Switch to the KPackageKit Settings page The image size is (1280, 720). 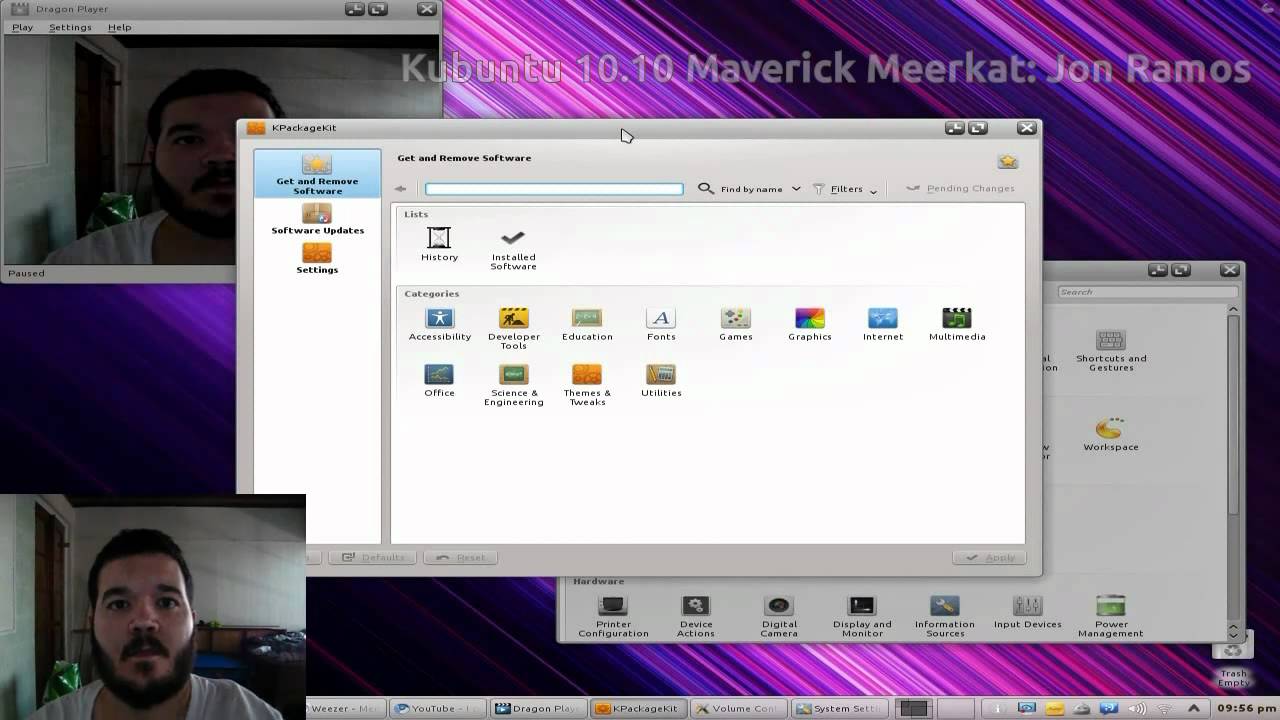point(317,258)
